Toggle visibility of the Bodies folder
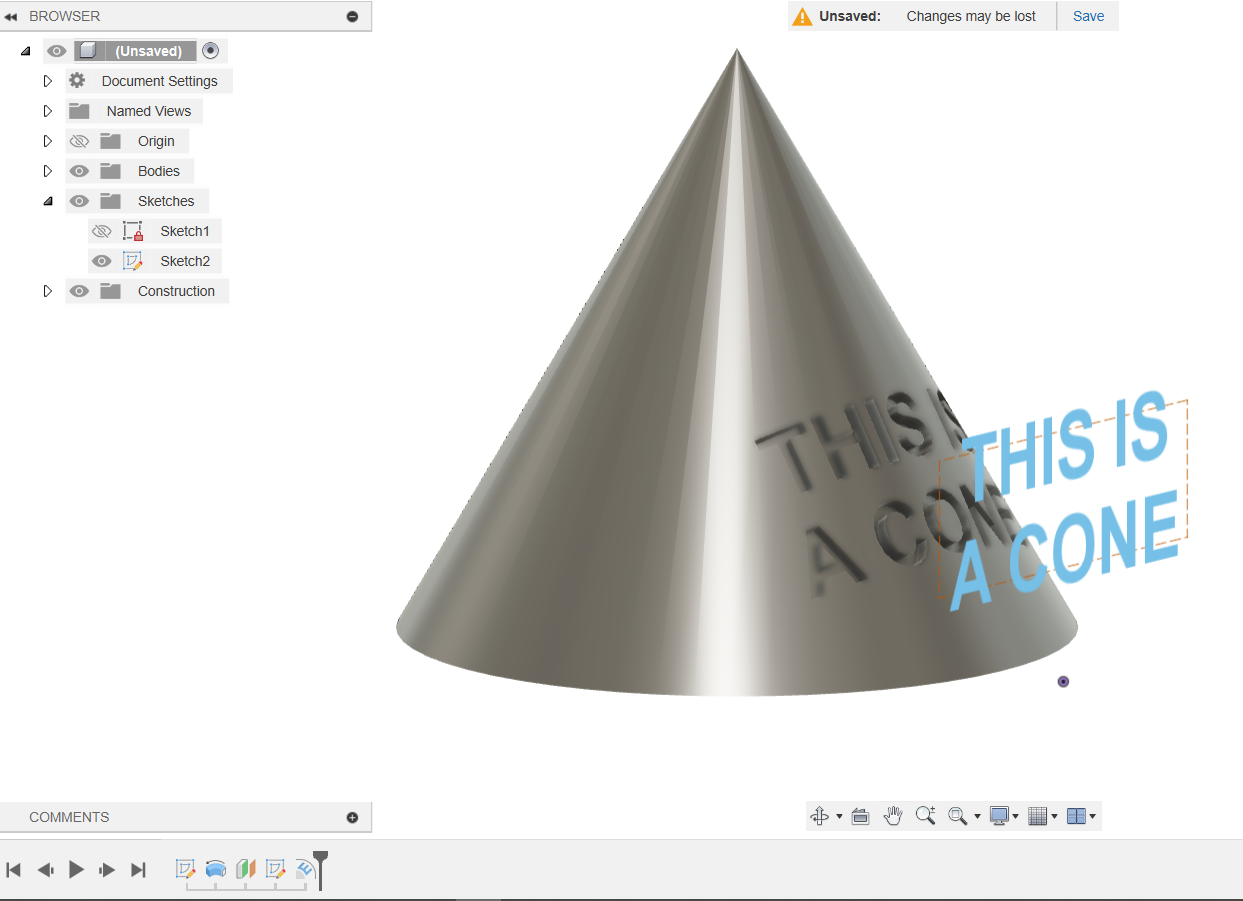The height and width of the screenshot is (901, 1243). (x=79, y=171)
